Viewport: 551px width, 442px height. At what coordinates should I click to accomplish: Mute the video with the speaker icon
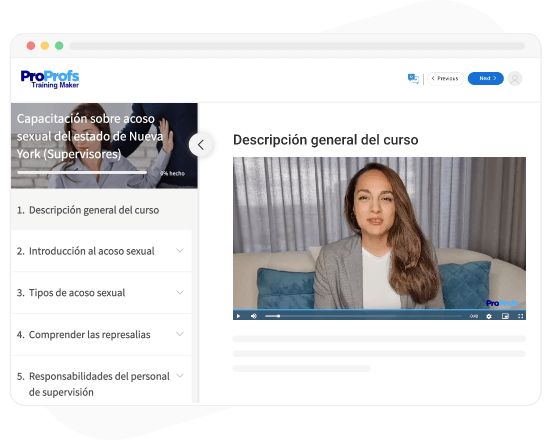click(254, 316)
